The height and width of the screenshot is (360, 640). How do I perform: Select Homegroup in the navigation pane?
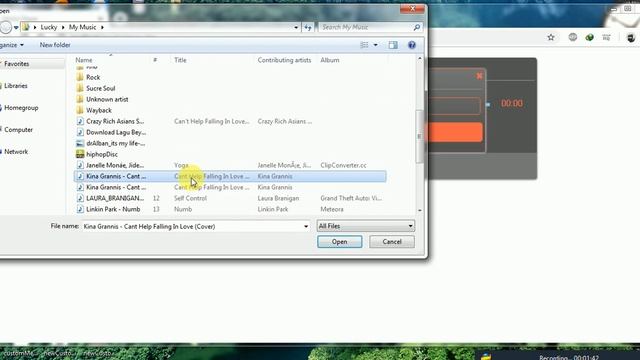[x=21, y=108]
